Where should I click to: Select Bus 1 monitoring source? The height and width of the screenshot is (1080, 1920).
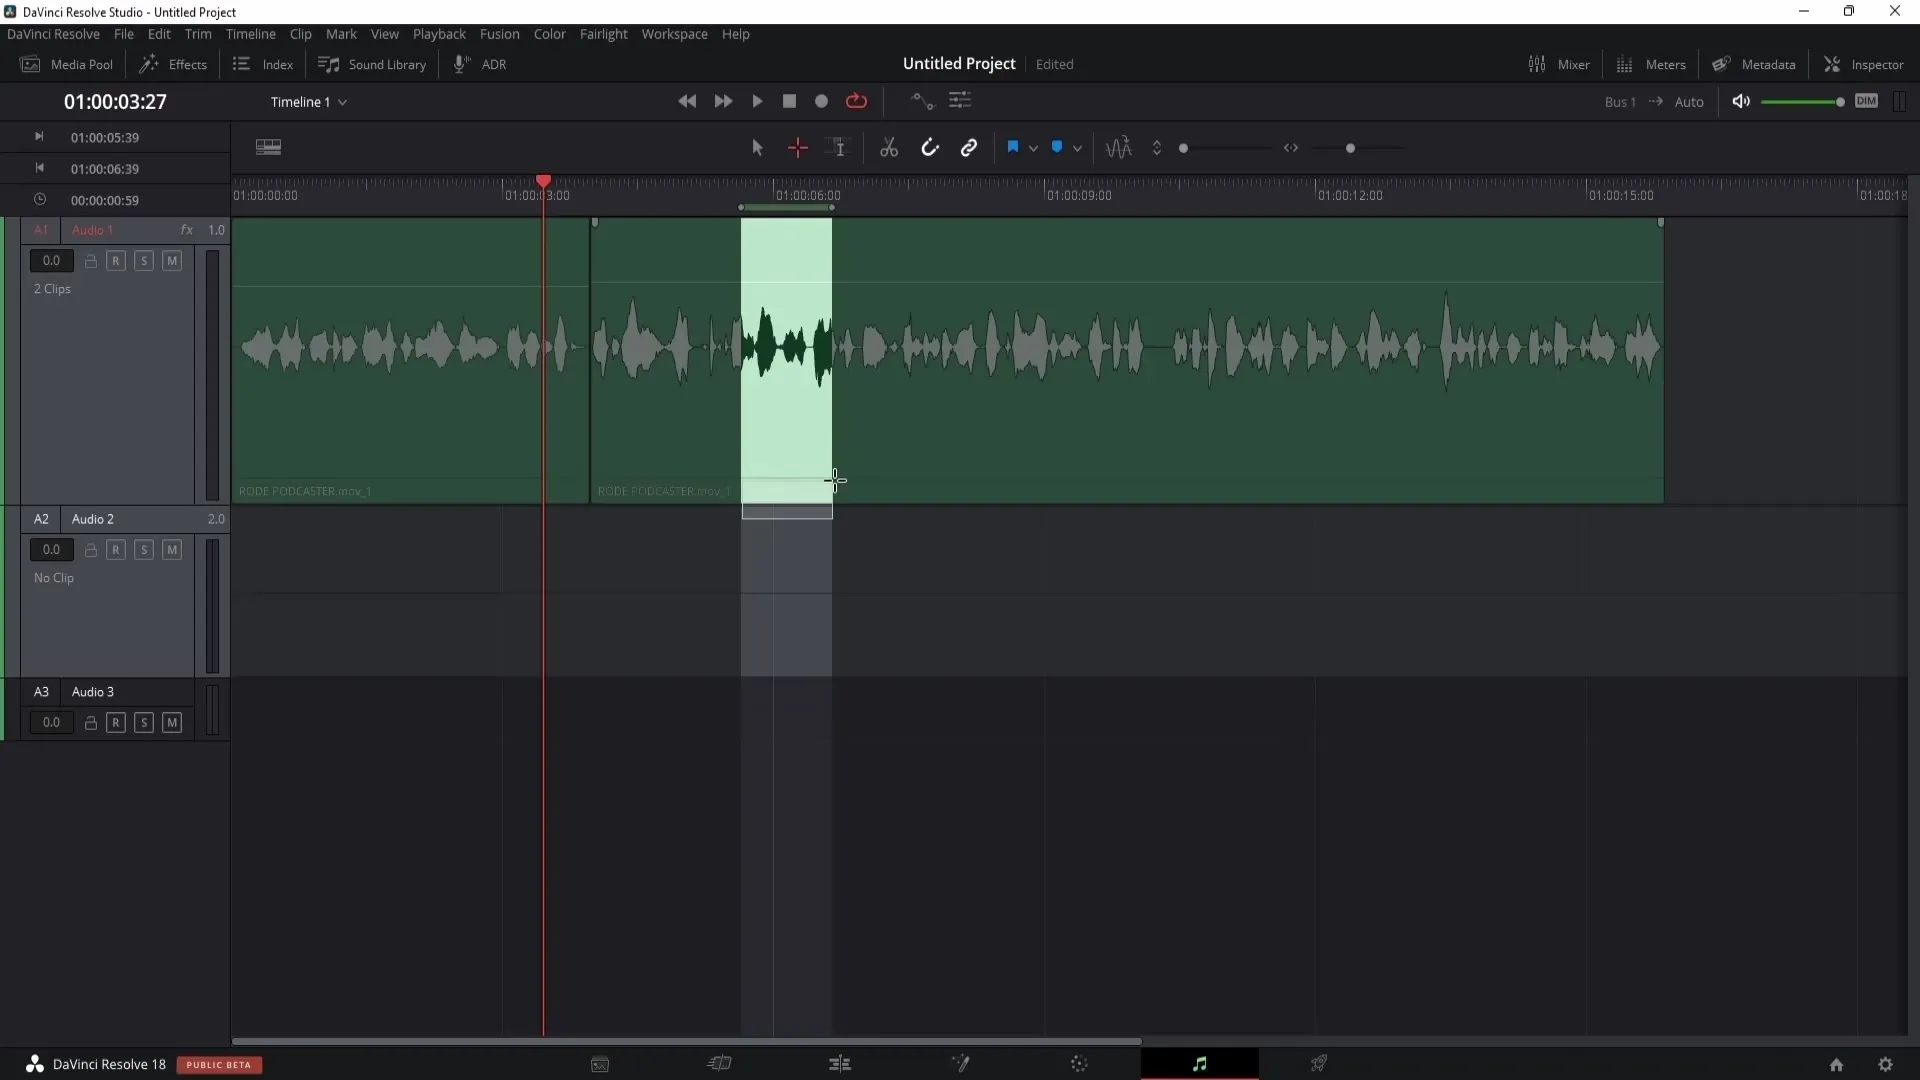point(1620,102)
